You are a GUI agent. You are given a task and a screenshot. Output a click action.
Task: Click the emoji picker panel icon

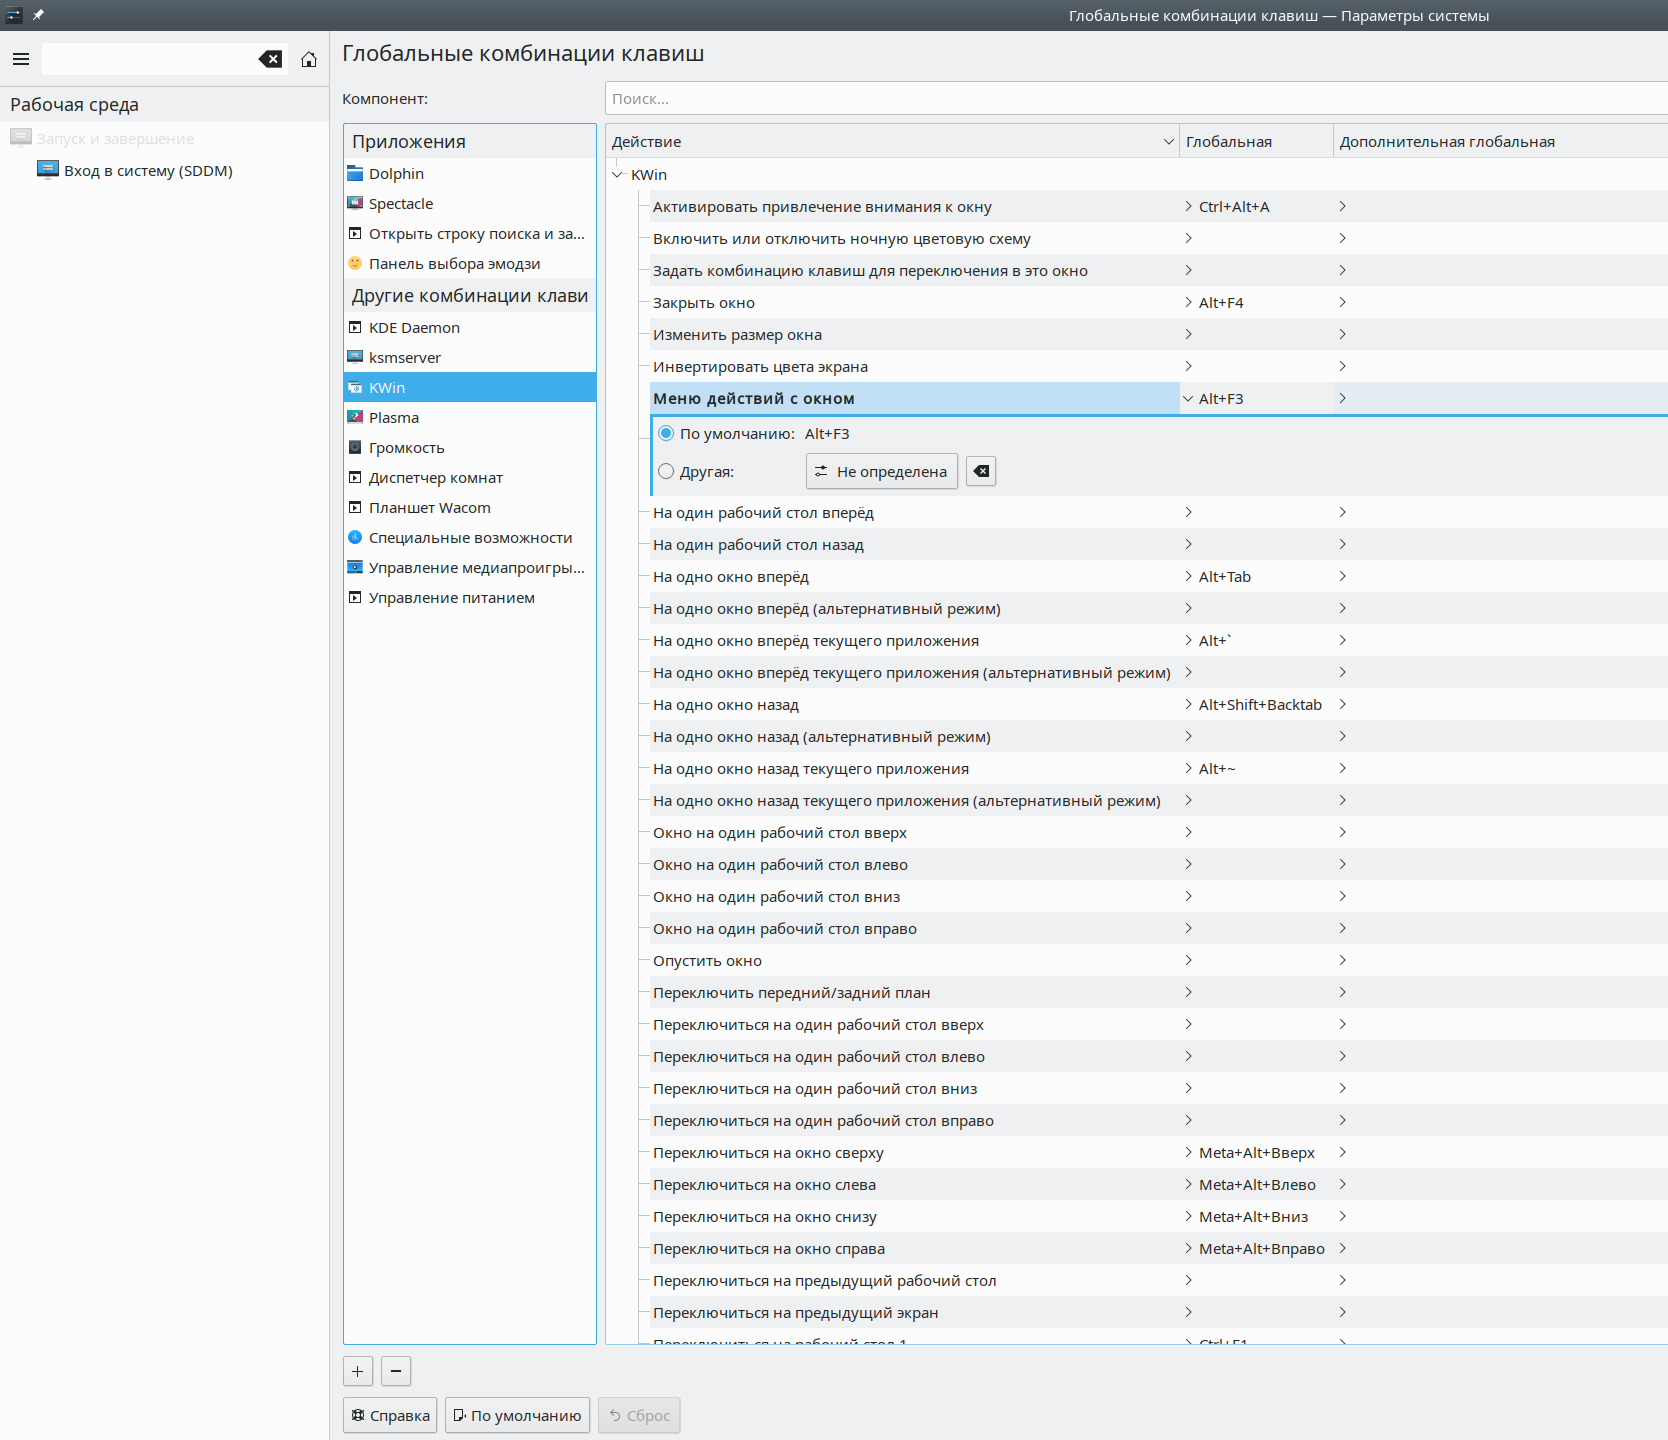click(355, 263)
